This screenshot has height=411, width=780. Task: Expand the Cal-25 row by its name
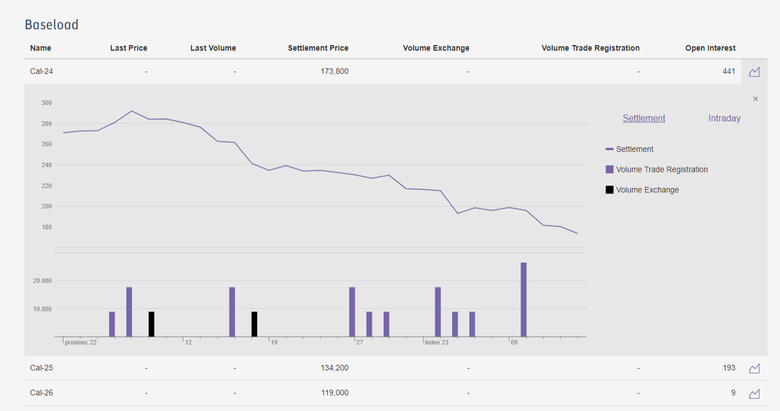point(41,368)
